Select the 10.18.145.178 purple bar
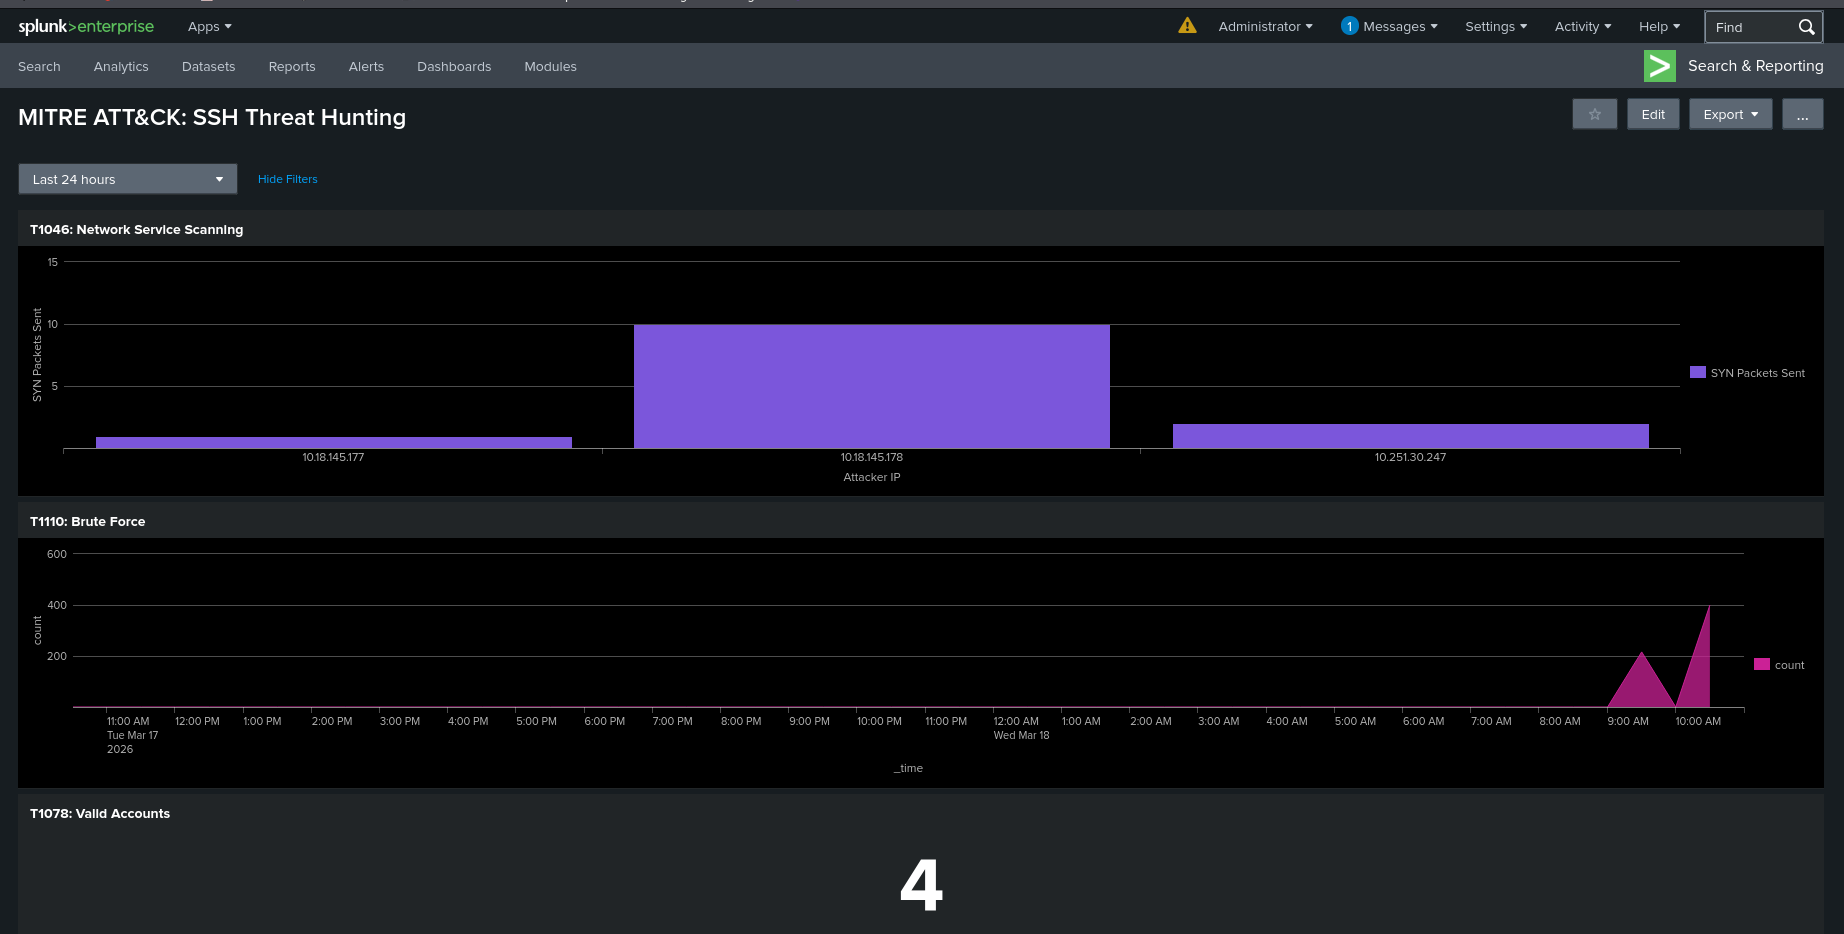This screenshot has height=934, width=1844. coord(872,386)
